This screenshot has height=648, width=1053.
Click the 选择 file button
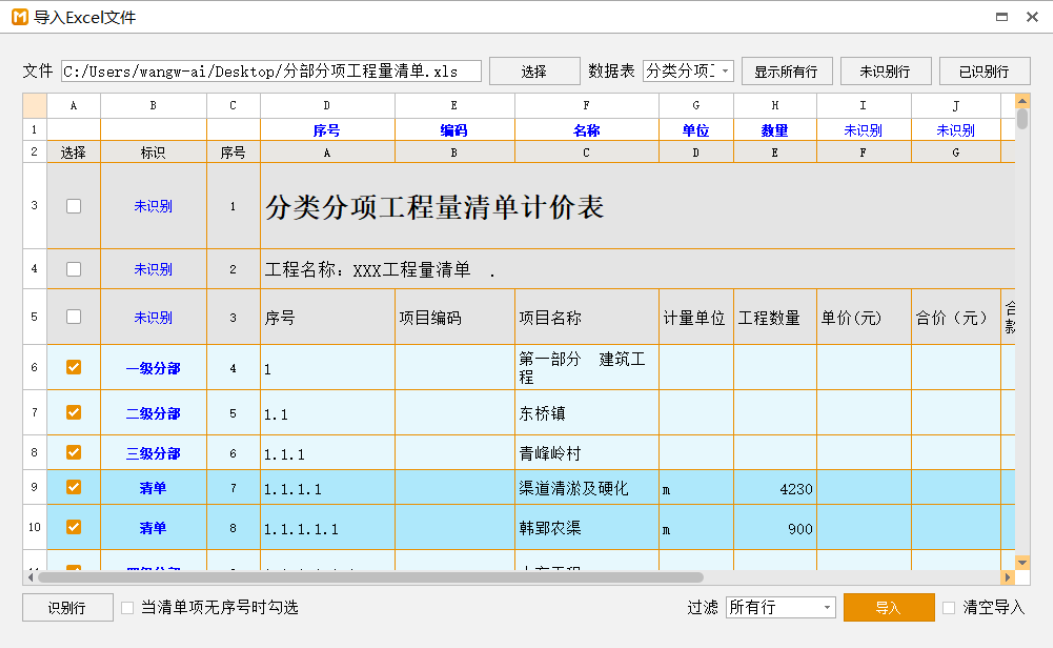point(534,71)
